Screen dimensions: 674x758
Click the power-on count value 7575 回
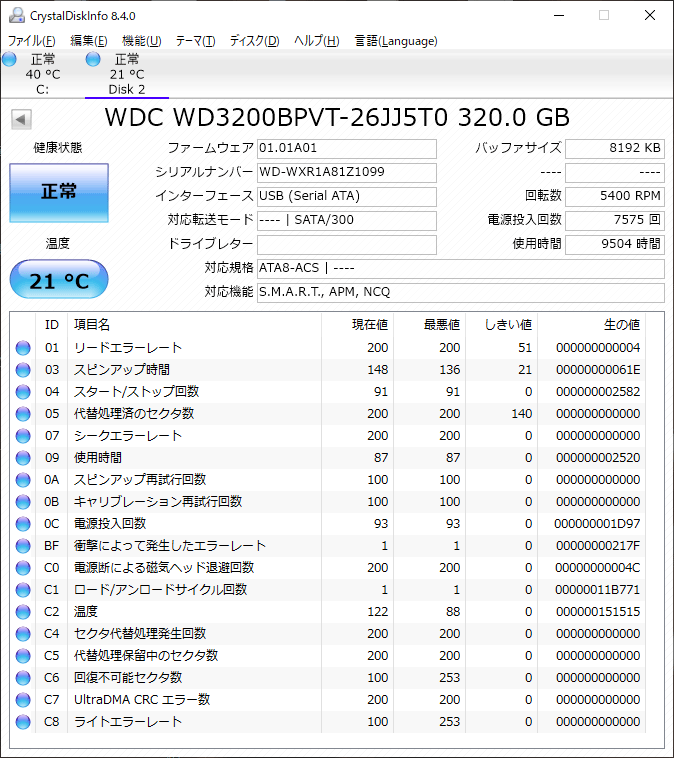coord(615,220)
